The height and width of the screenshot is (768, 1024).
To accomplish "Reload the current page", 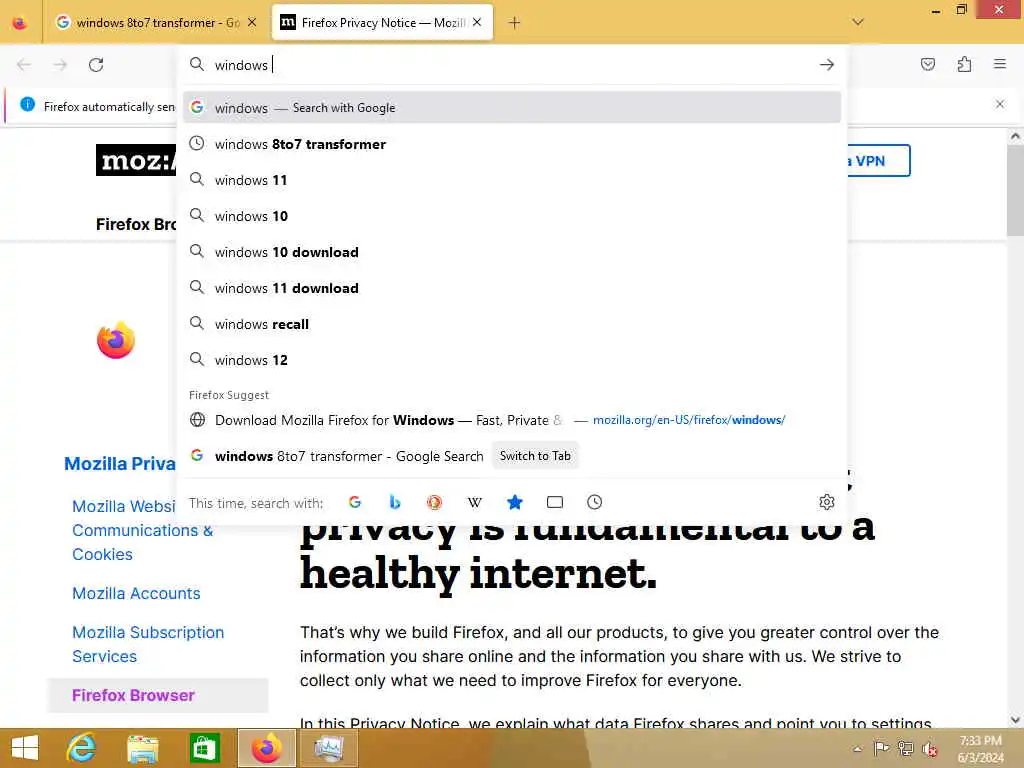I will coord(96,65).
